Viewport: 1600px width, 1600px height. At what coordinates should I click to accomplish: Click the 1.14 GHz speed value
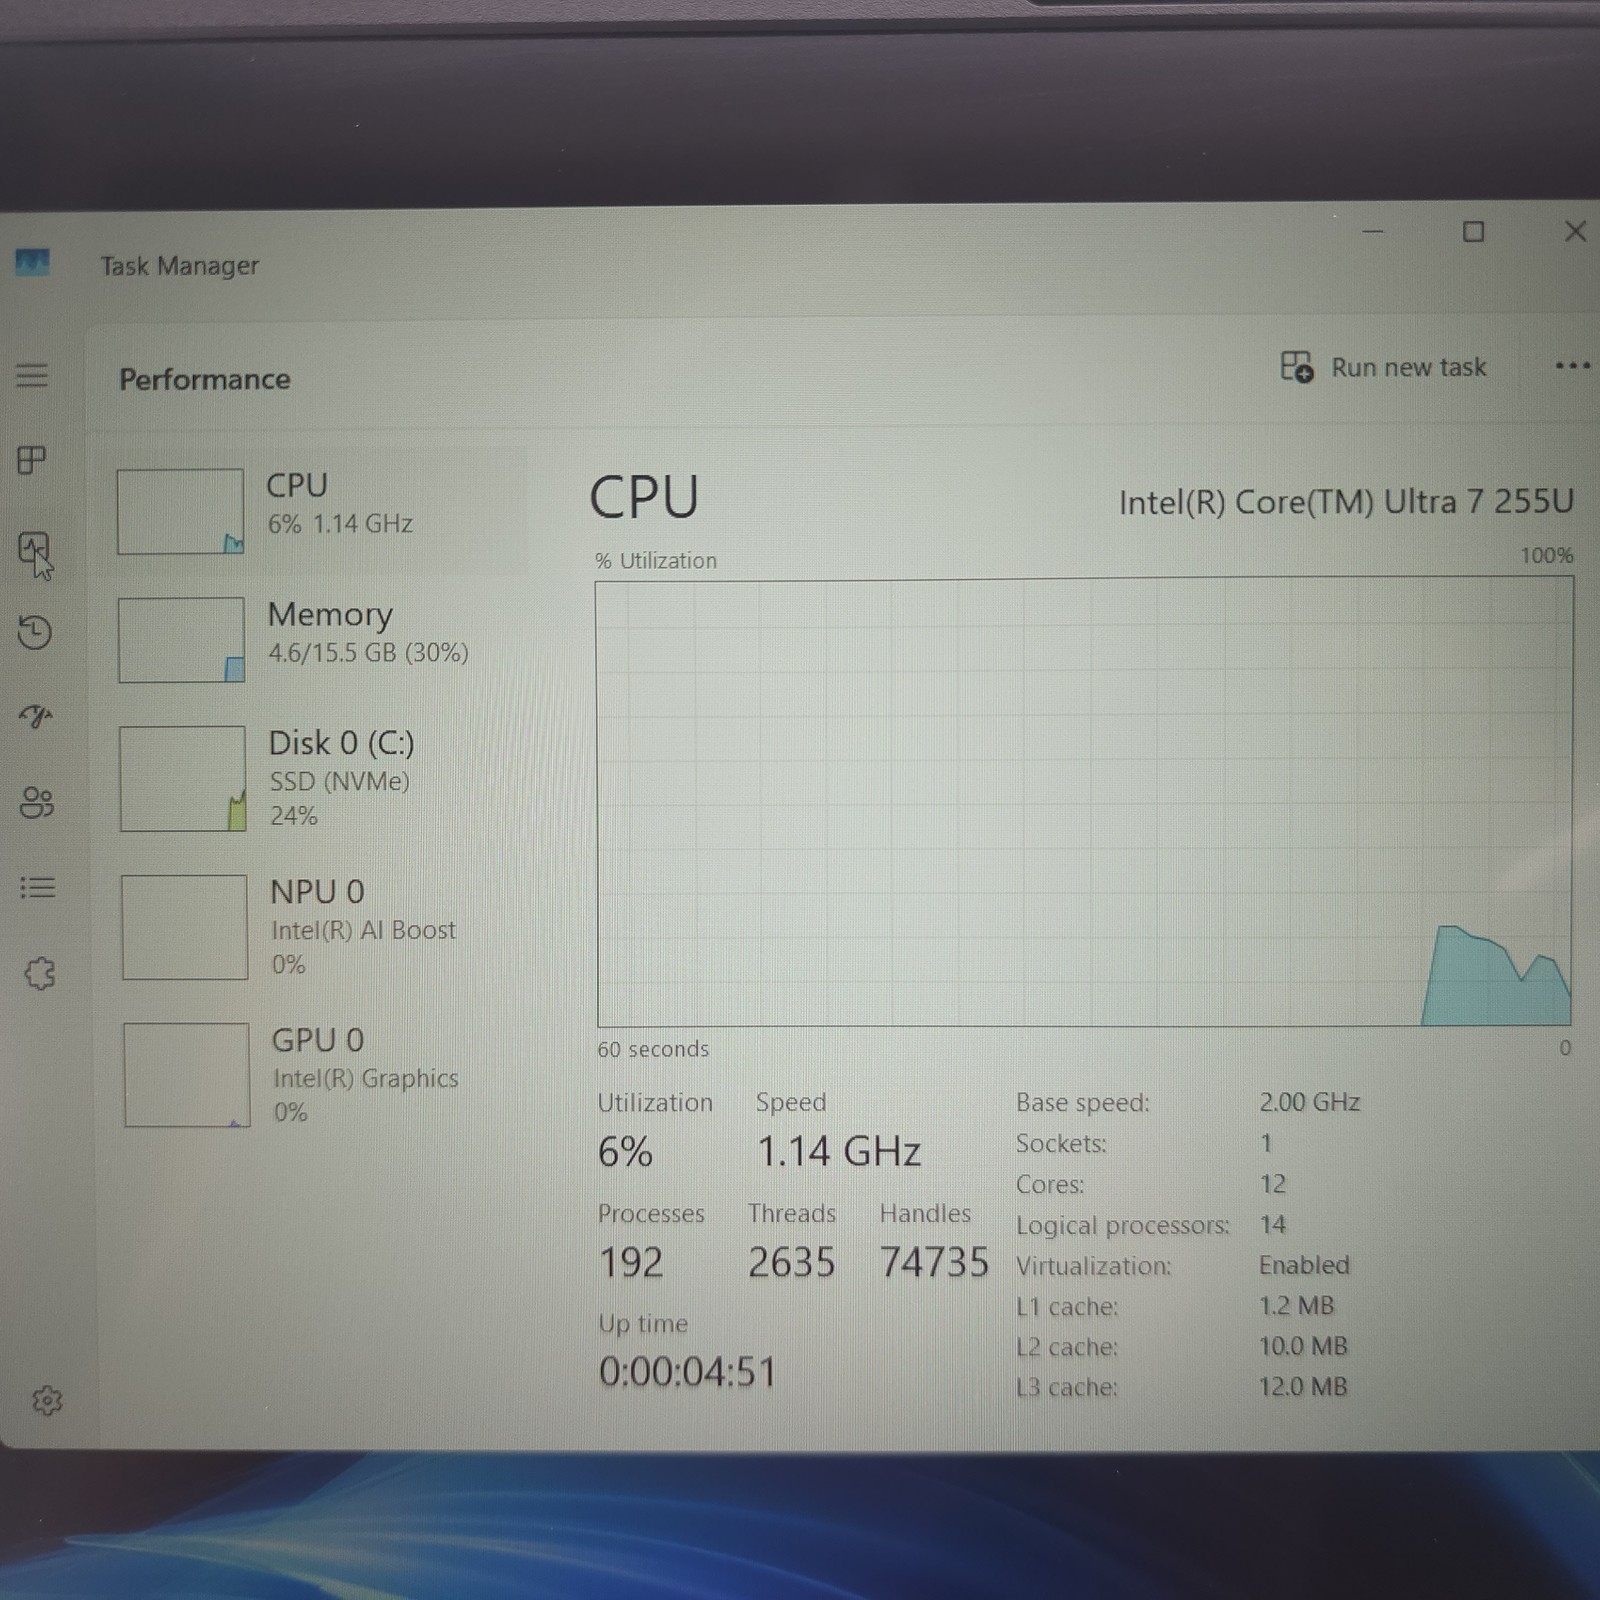(x=839, y=1151)
